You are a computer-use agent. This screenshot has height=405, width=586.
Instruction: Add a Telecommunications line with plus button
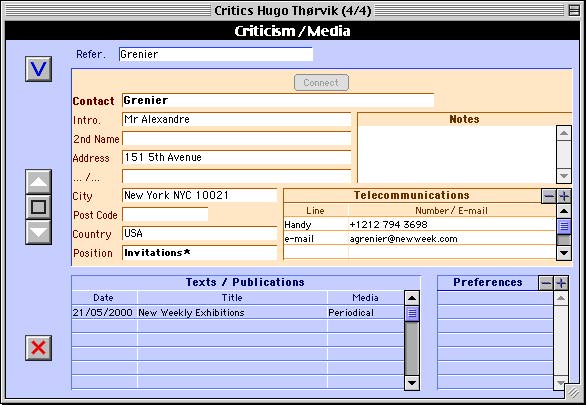(564, 196)
